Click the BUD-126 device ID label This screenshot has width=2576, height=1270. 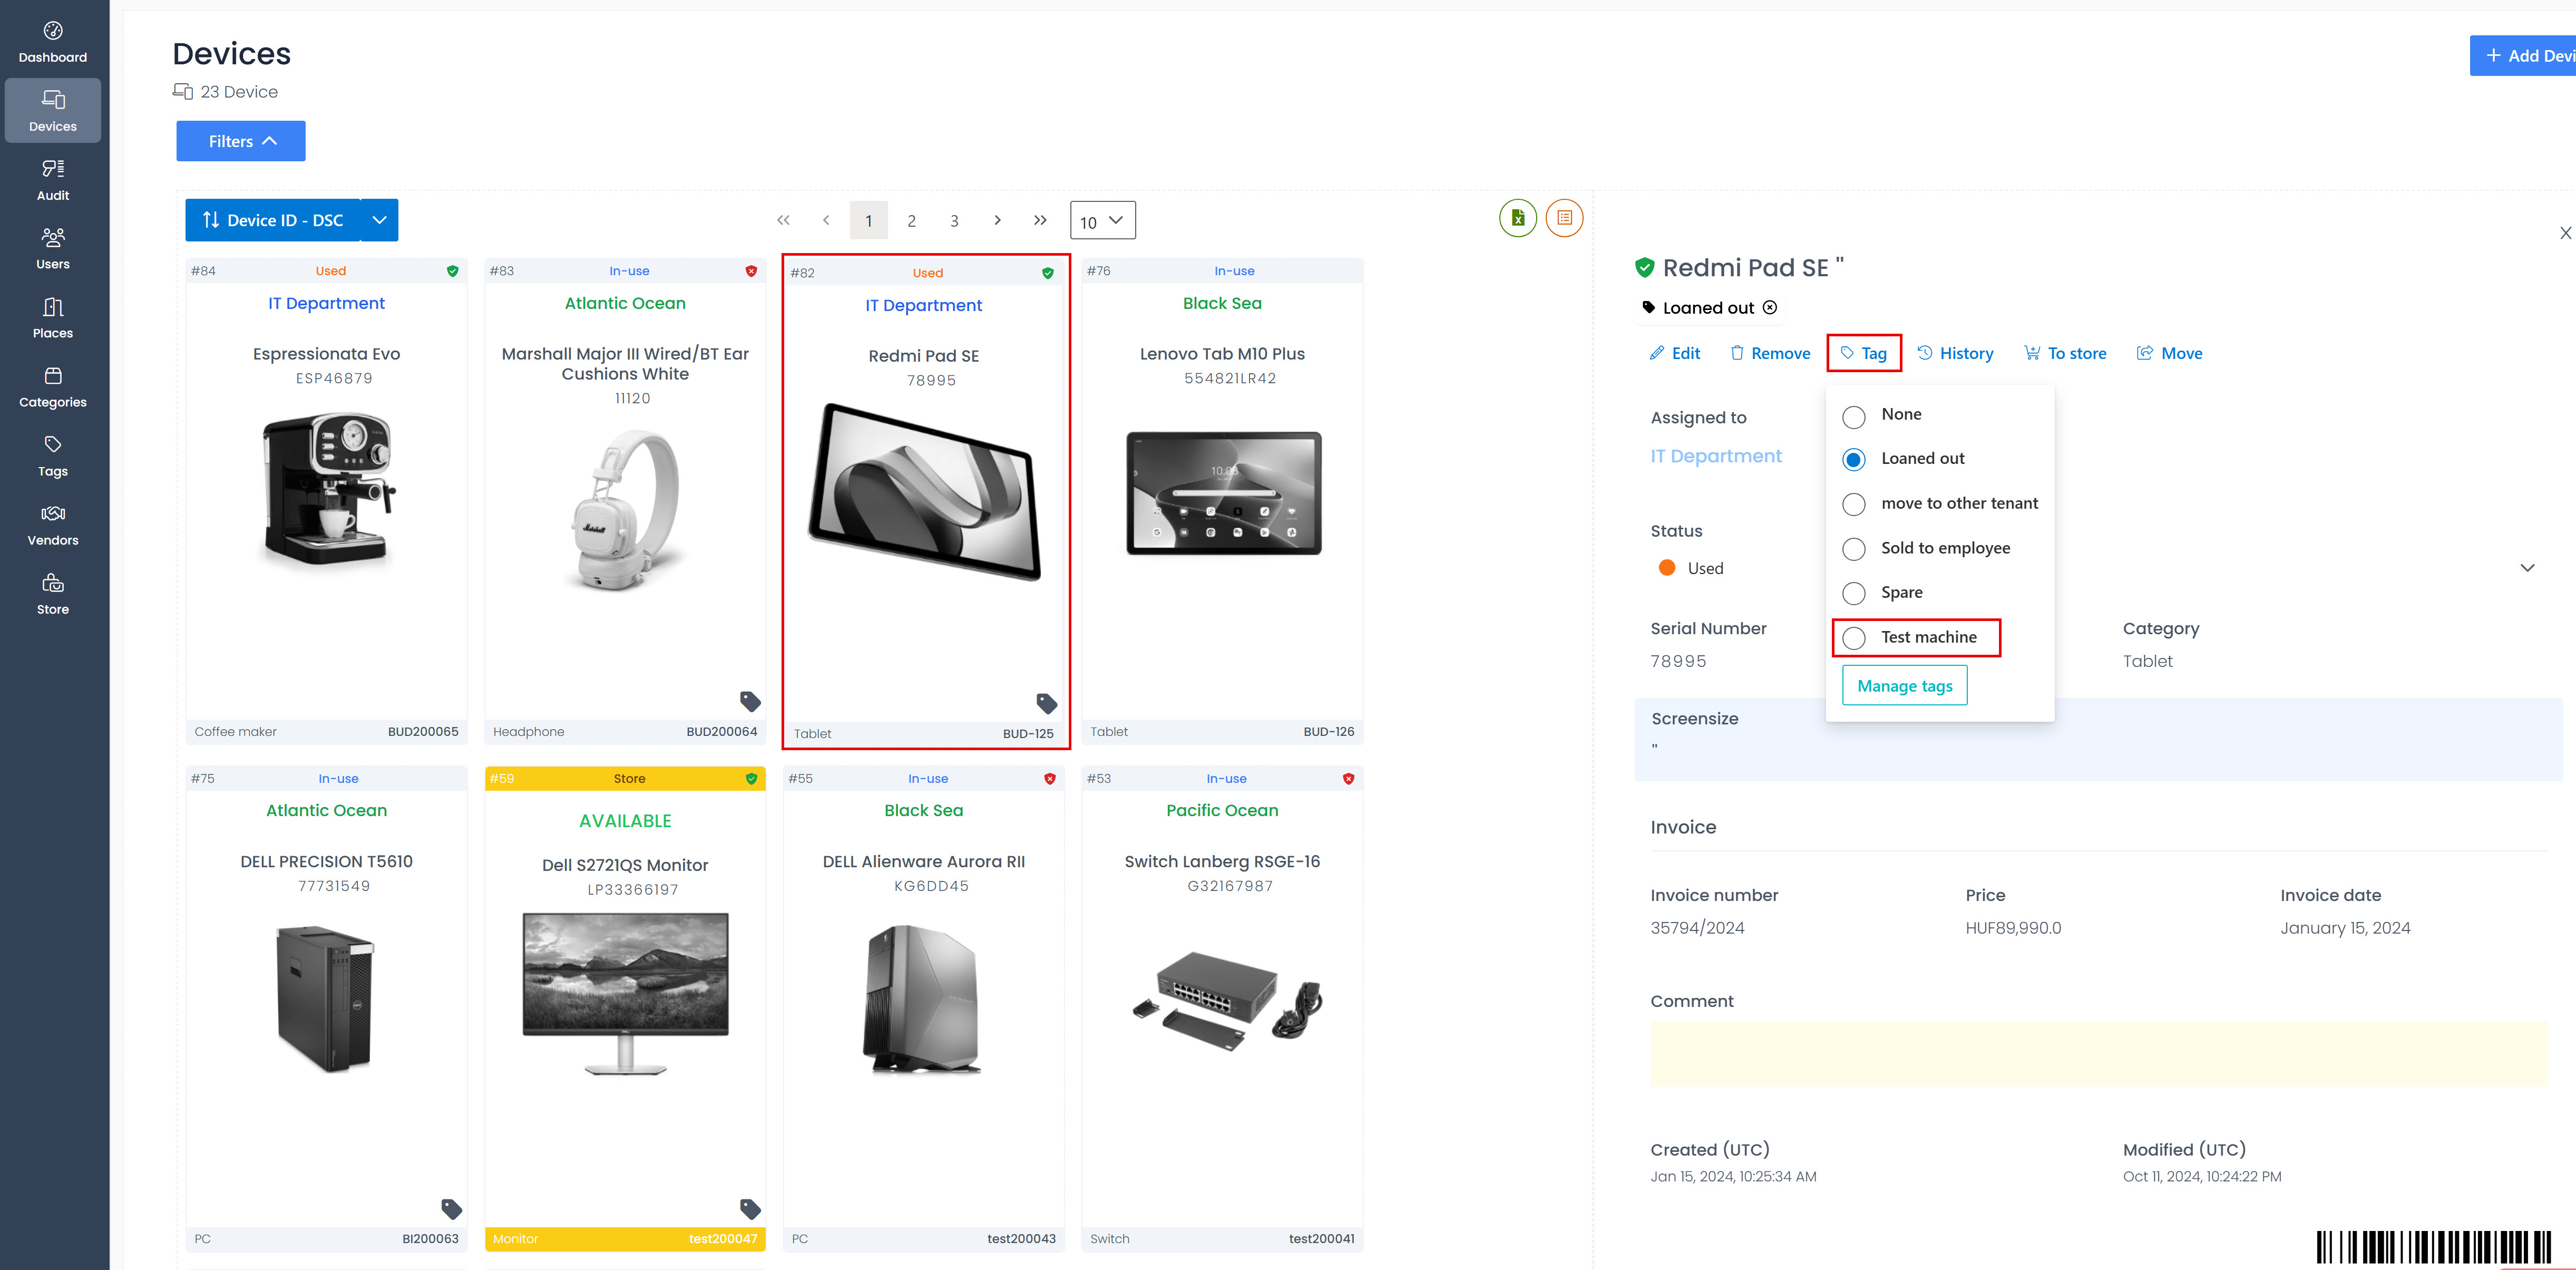click(1328, 732)
